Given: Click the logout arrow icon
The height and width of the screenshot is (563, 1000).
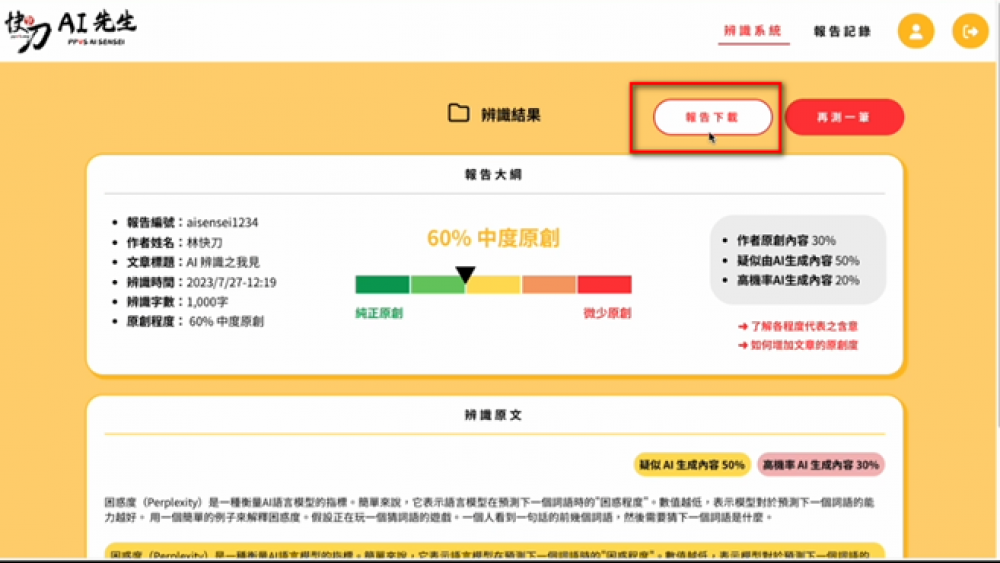Looking at the screenshot, I should point(969,31).
